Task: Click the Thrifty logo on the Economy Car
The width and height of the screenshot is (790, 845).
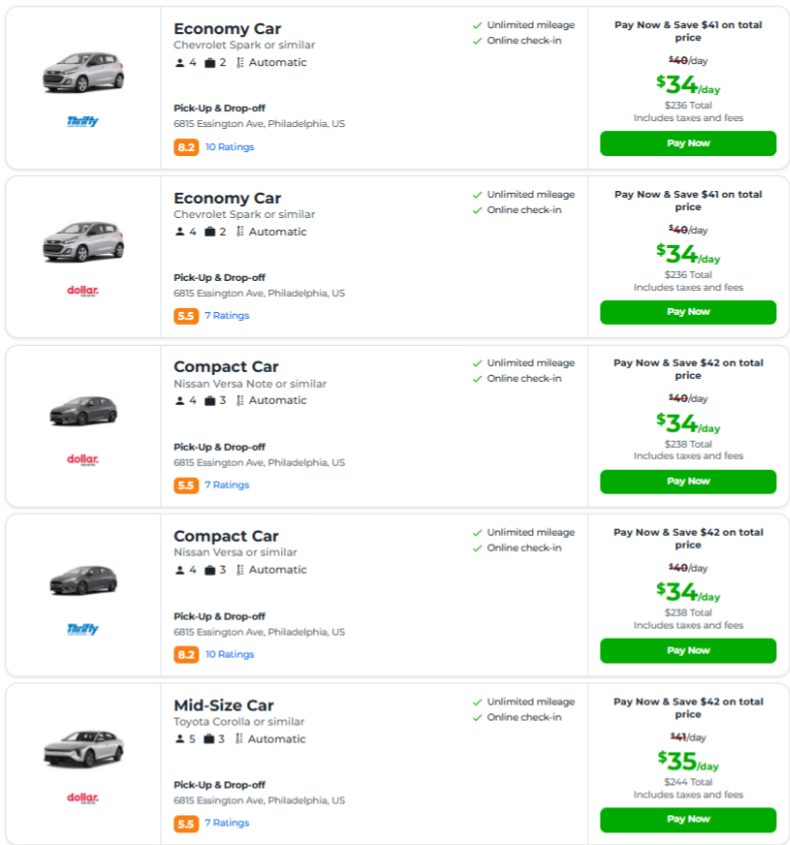Action: (85, 124)
